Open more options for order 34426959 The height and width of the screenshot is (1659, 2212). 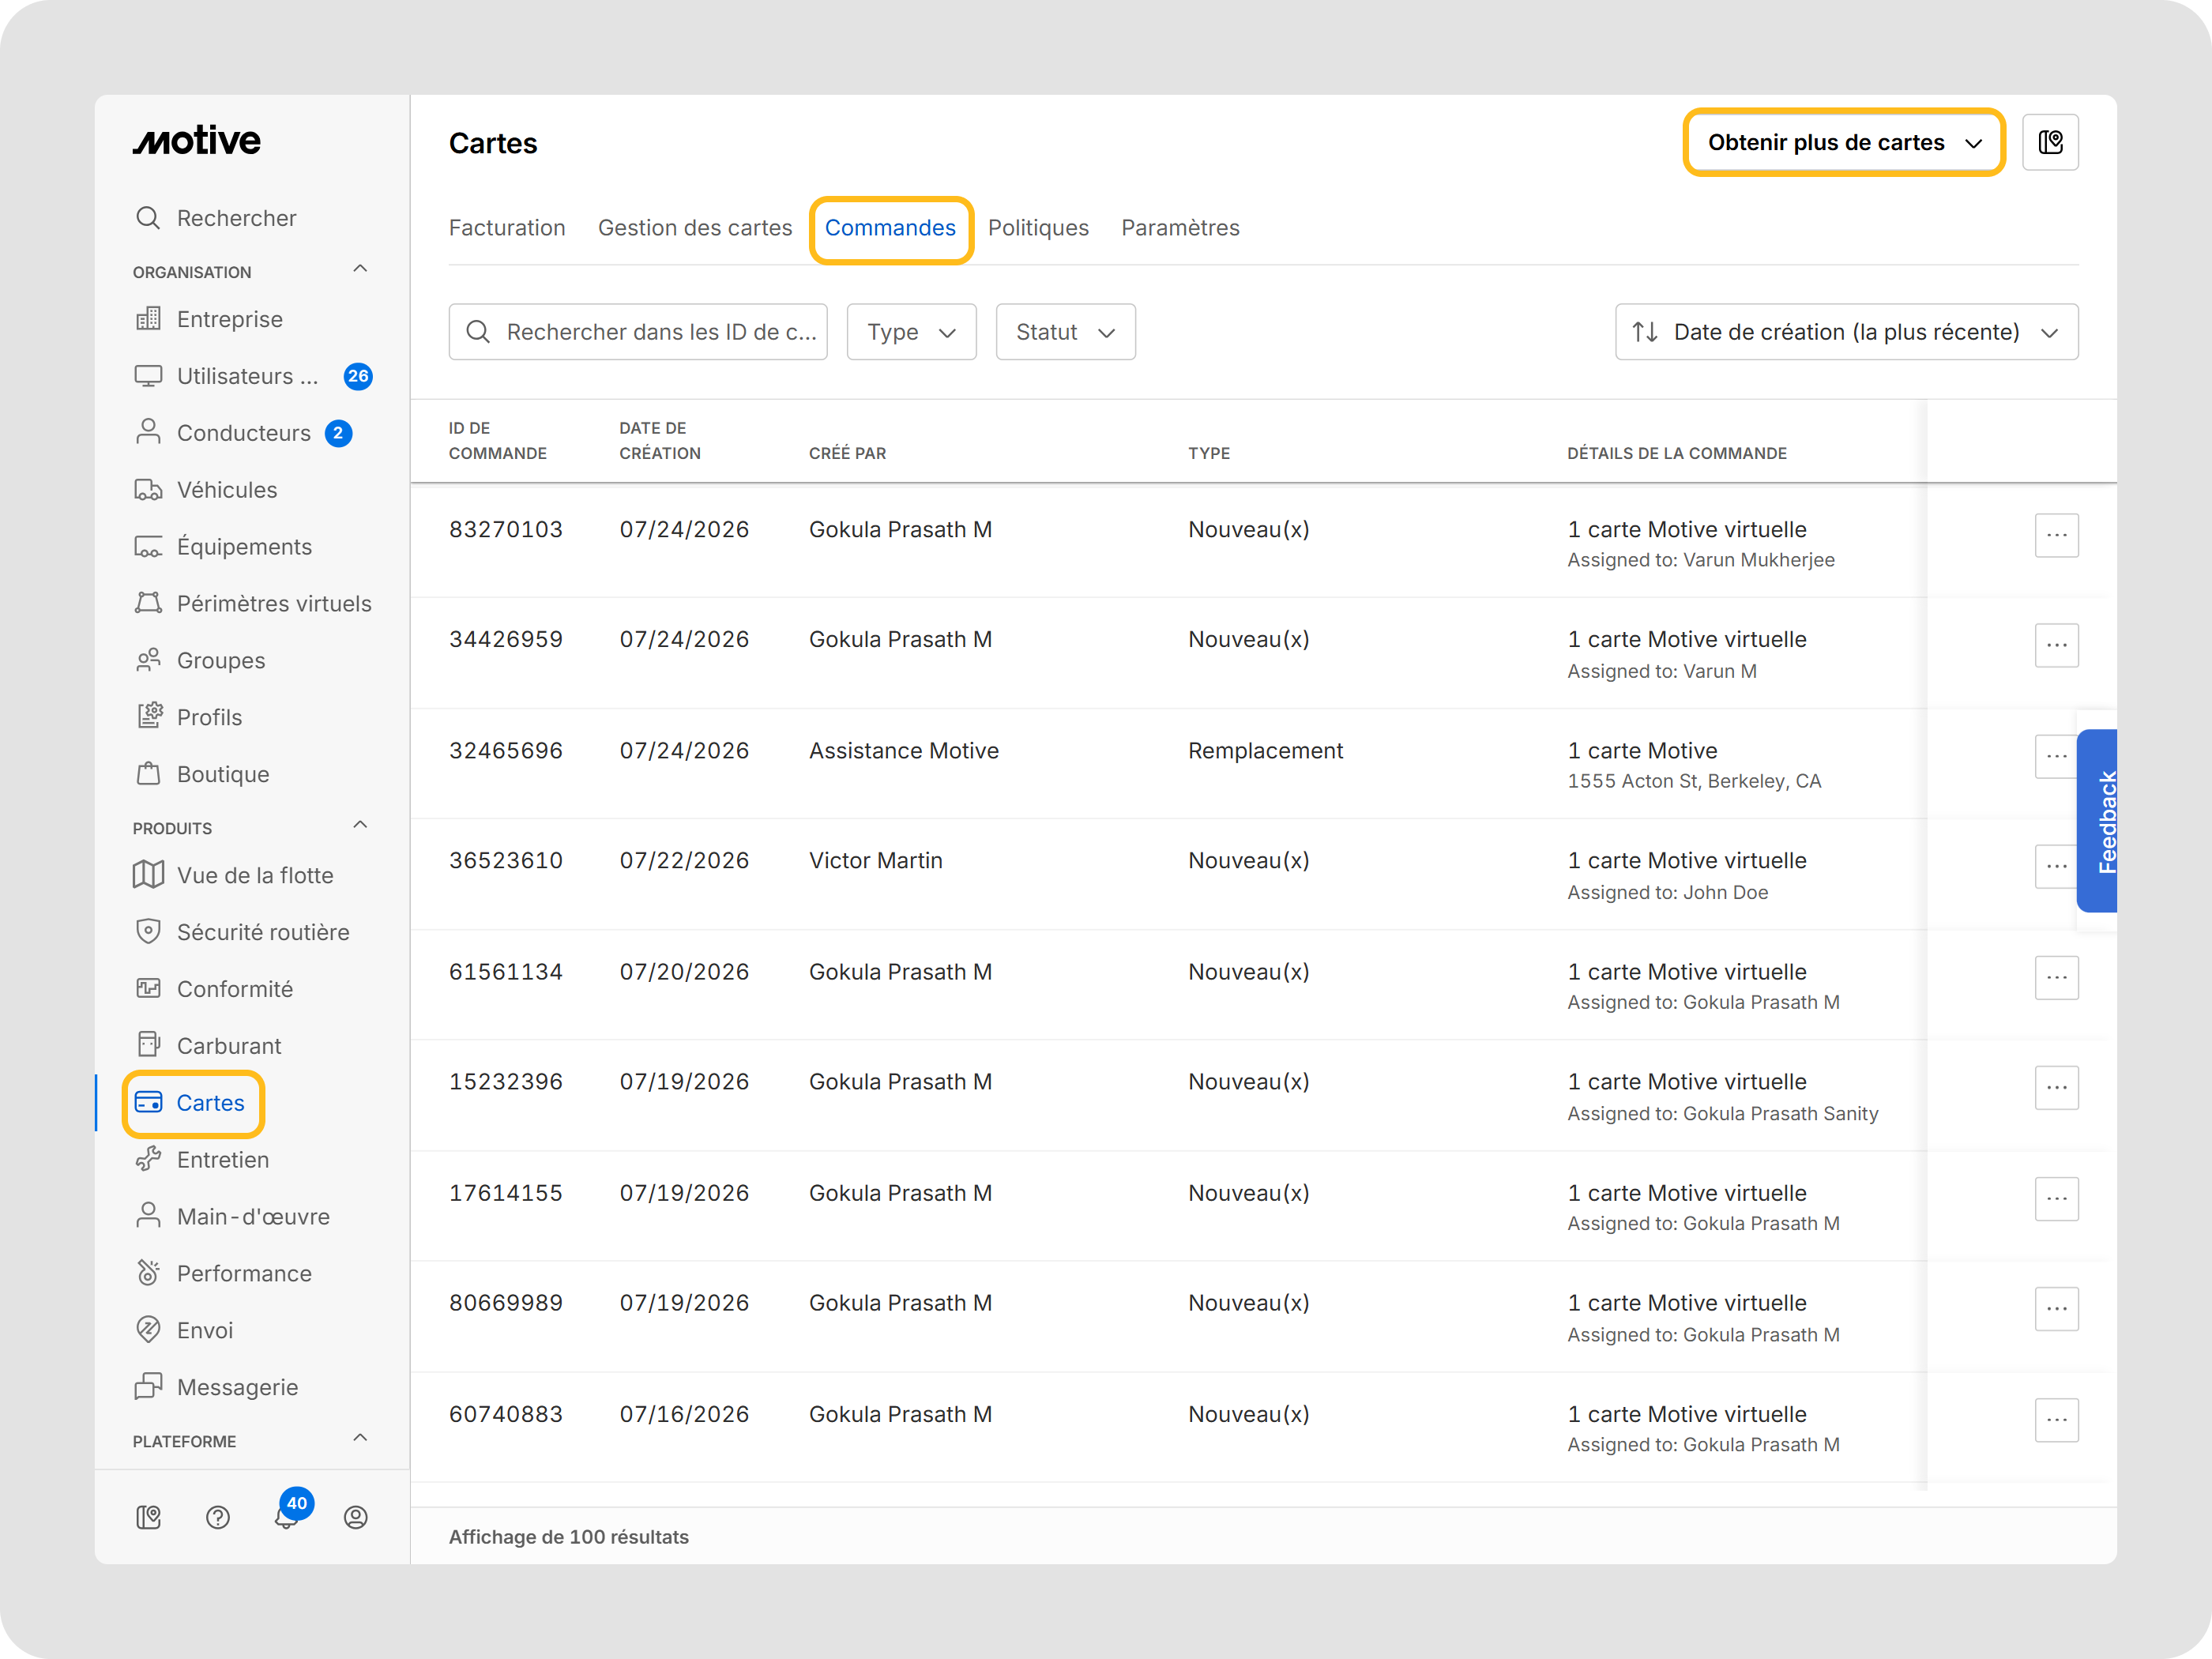(x=2057, y=646)
